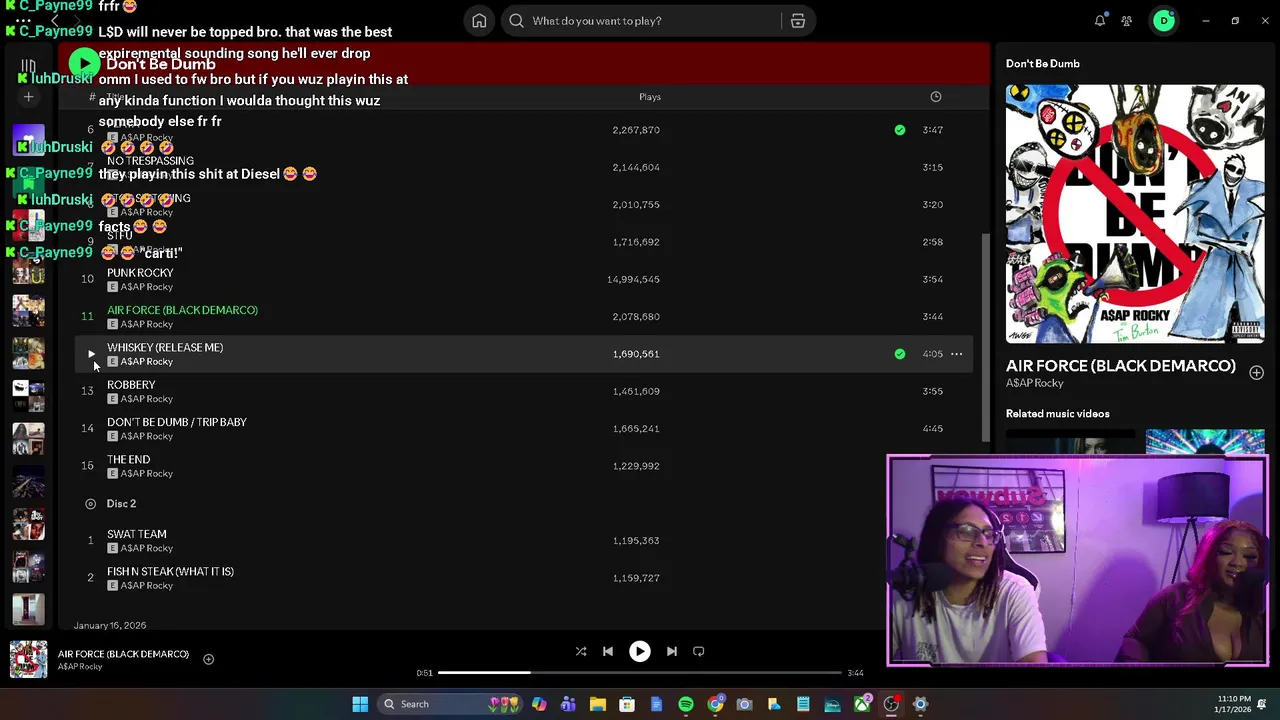
Task: Open Microsoft Store from the taskbar
Action: (x=627, y=704)
